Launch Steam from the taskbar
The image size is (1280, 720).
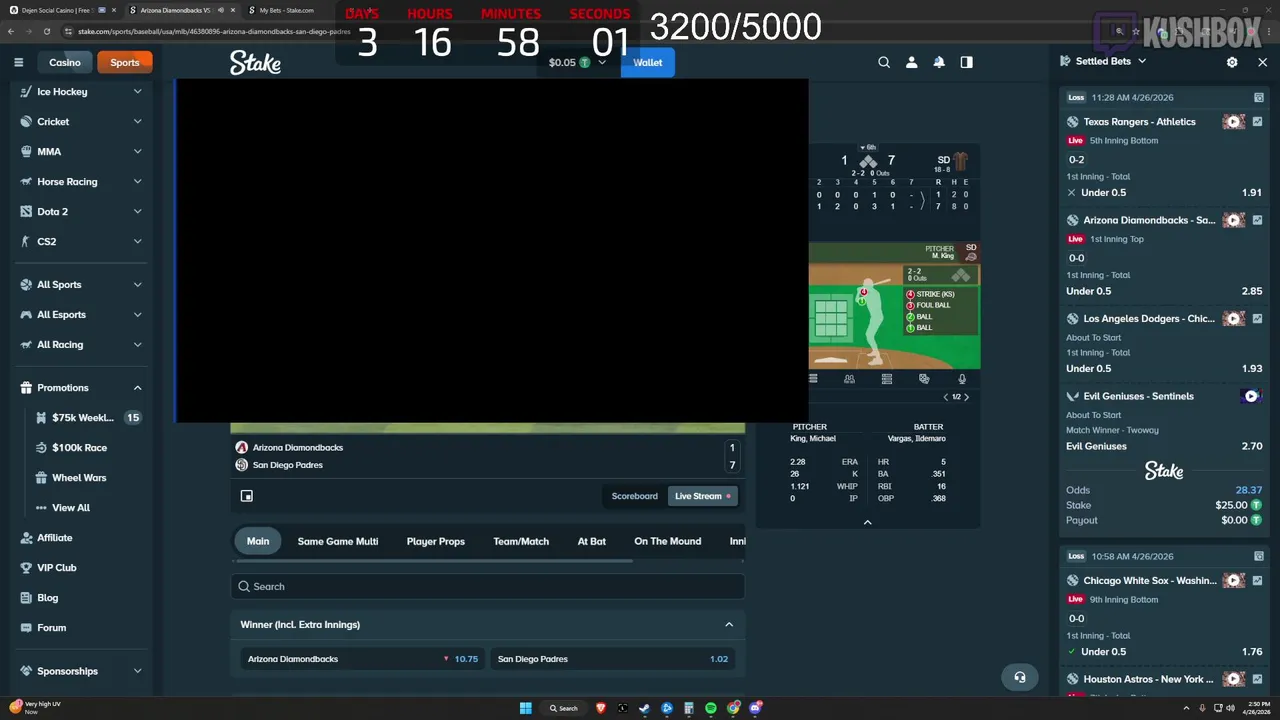tap(645, 708)
